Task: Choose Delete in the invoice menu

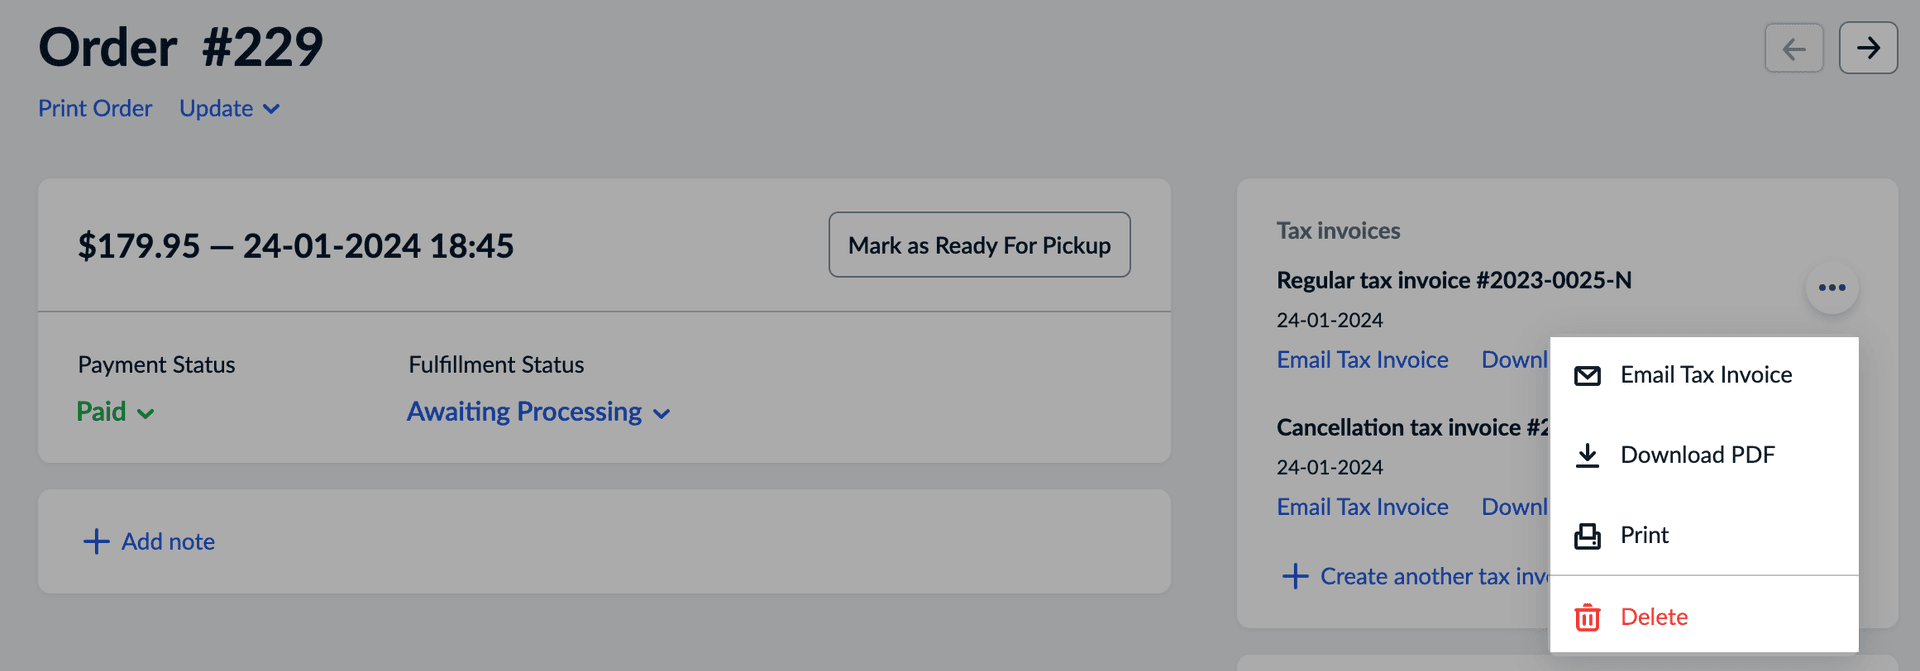Action: [1654, 617]
